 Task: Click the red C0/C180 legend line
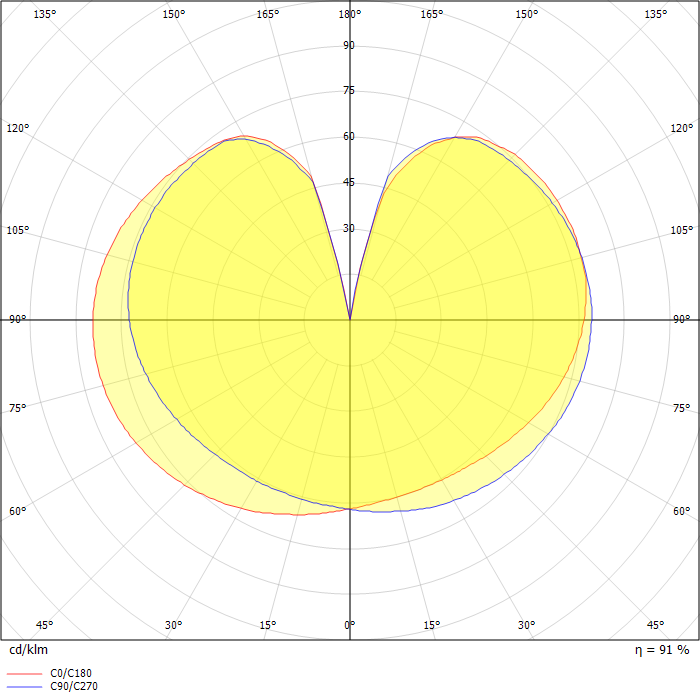point(25,673)
